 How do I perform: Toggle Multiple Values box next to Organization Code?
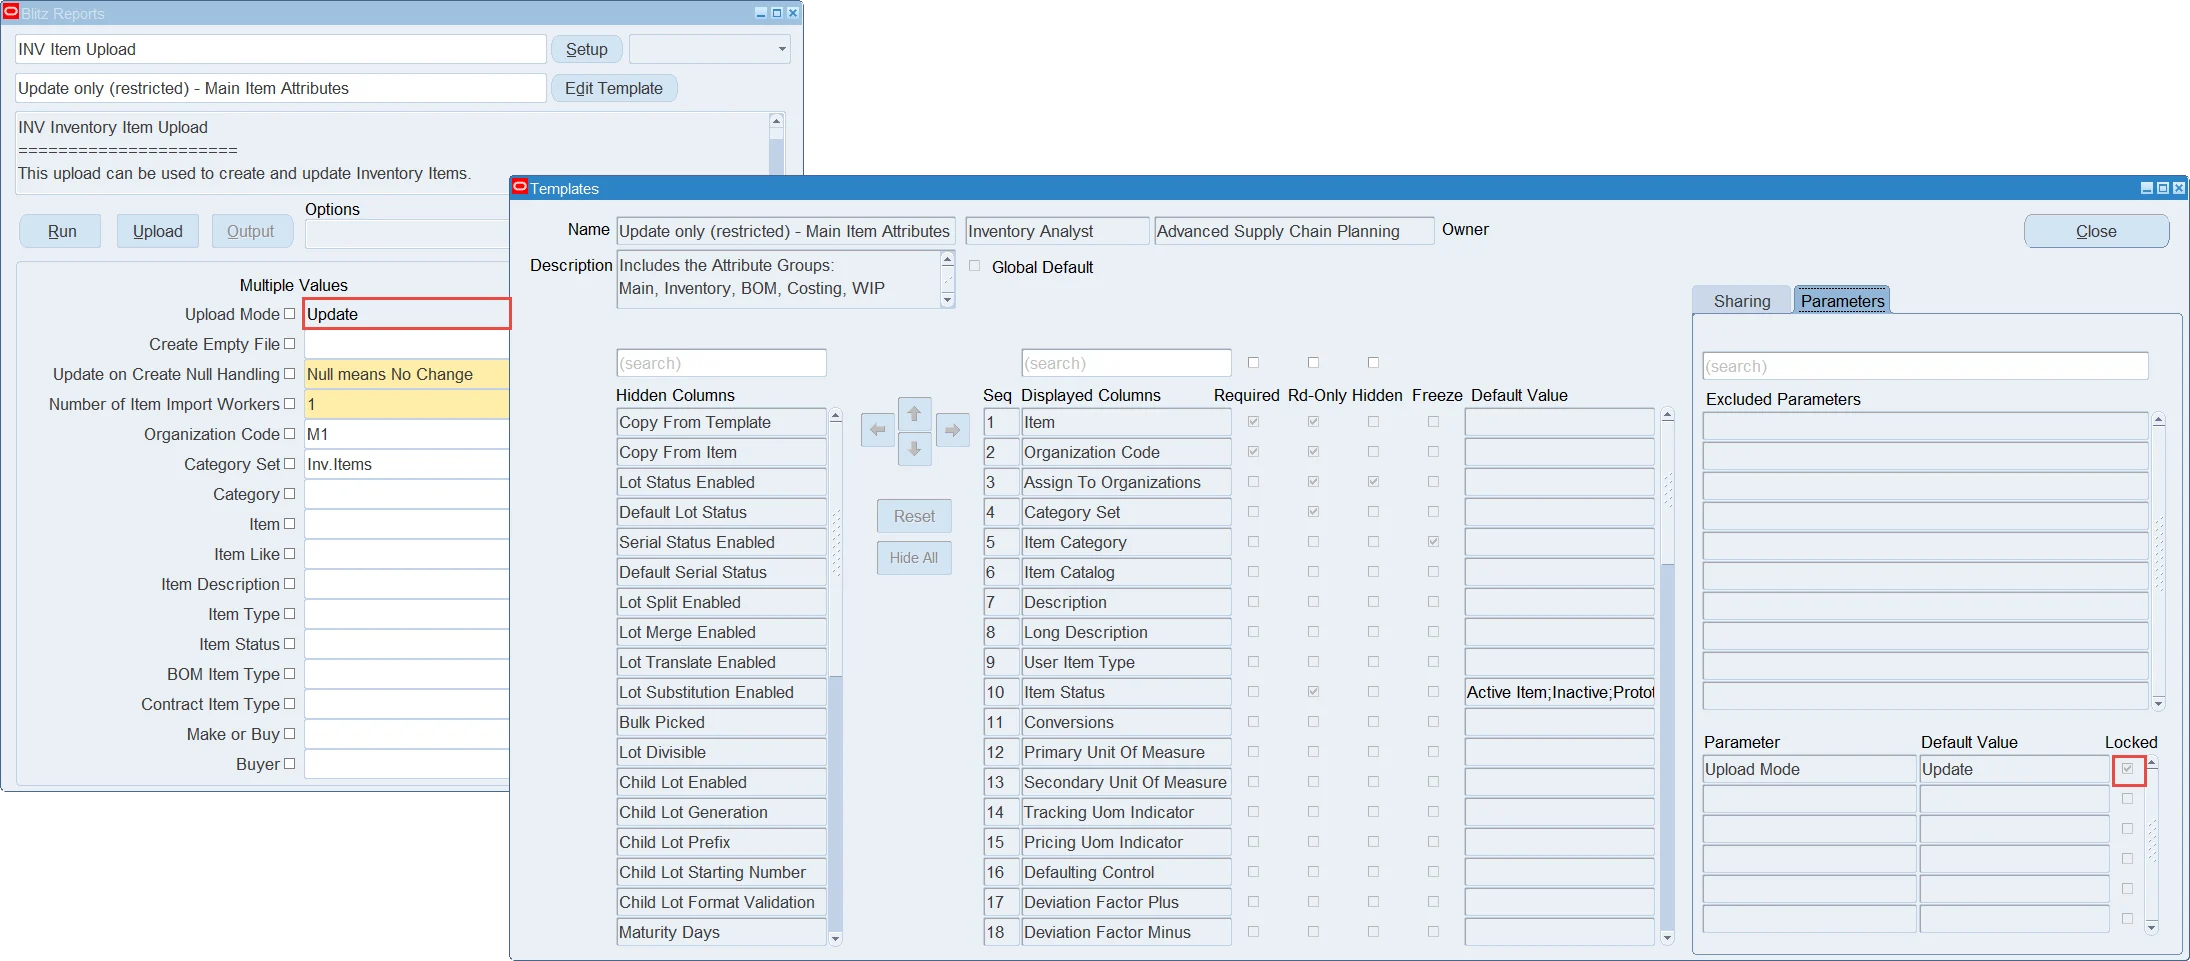[289, 434]
